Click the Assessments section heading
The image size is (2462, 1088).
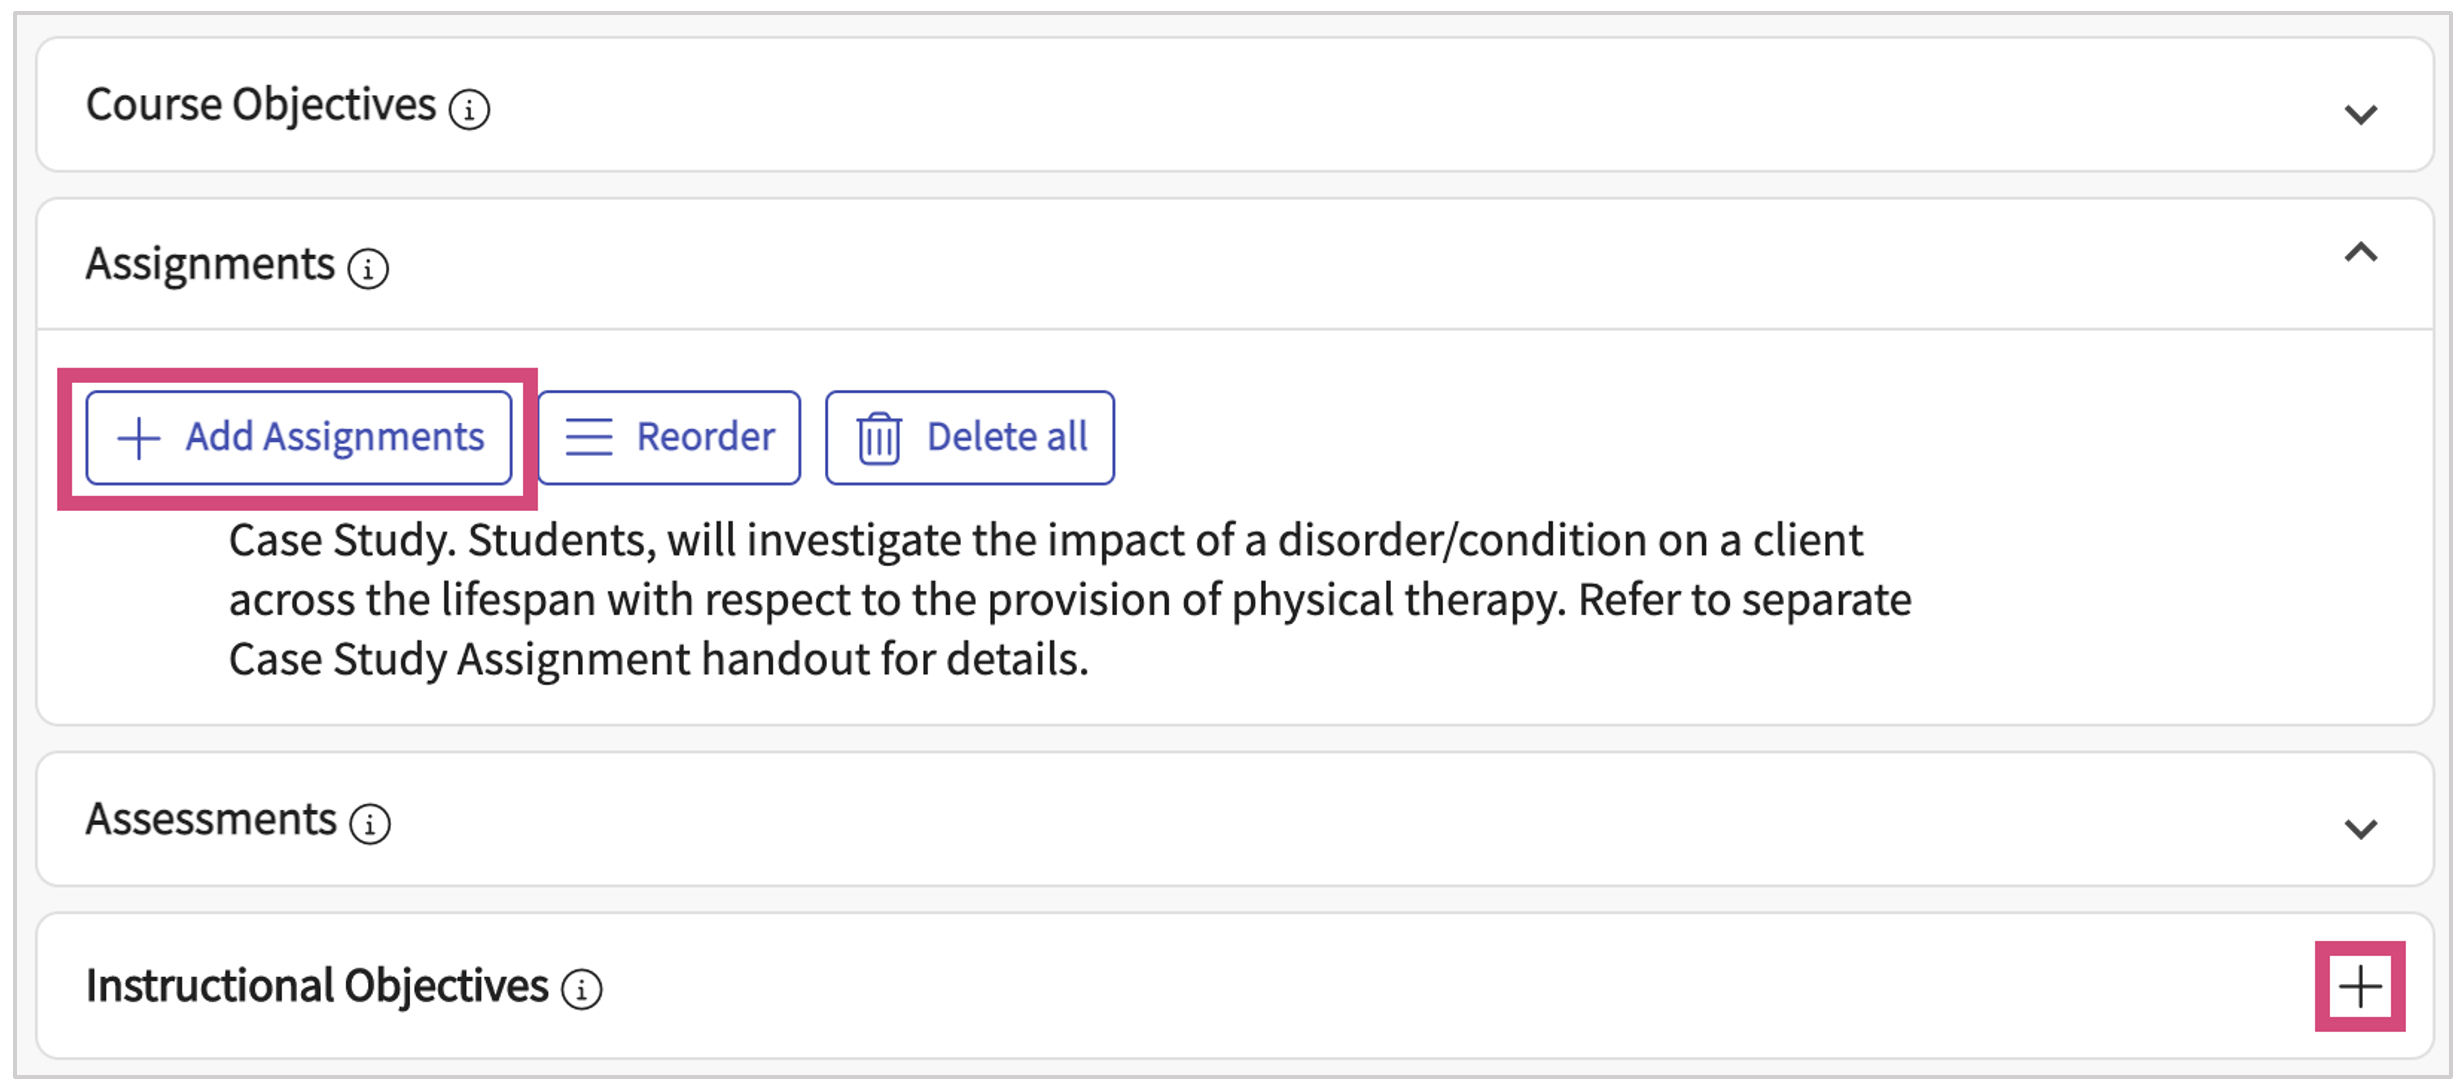click(211, 820)
